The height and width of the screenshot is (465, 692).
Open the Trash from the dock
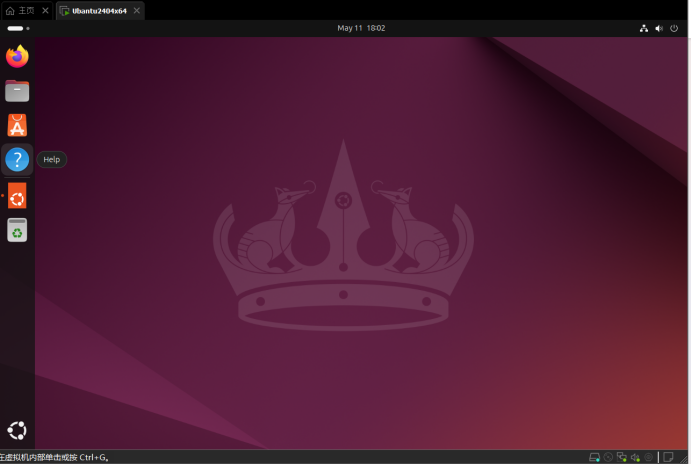coord(17,230)
